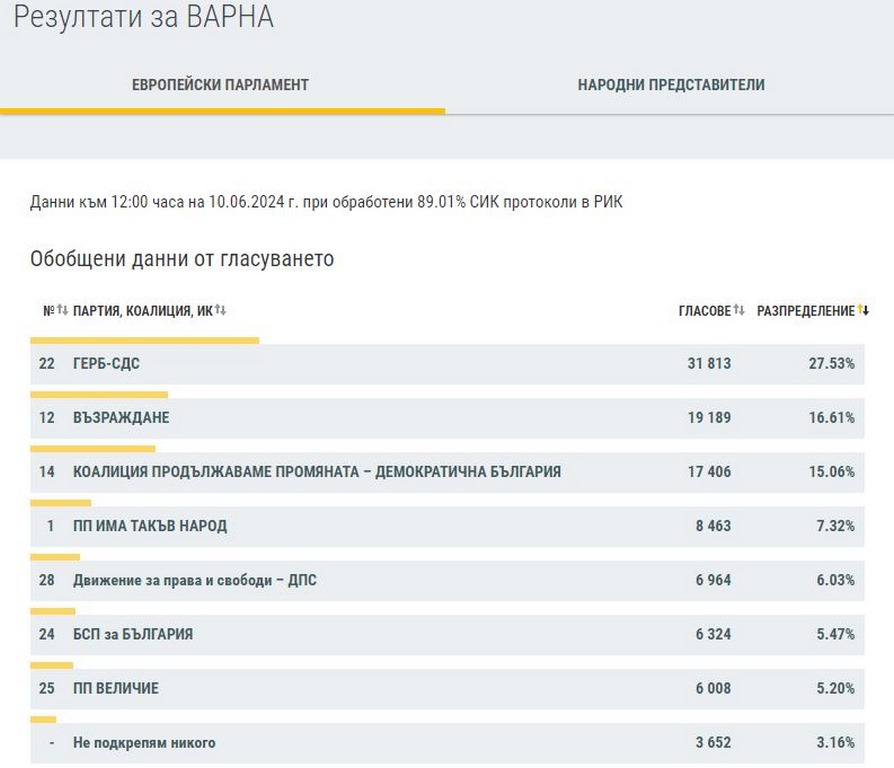The width and height of the screenshot is (894, 768).
Task: Select the ПП ВЕЛИЧИЕ party name
Action: point(116,688)
